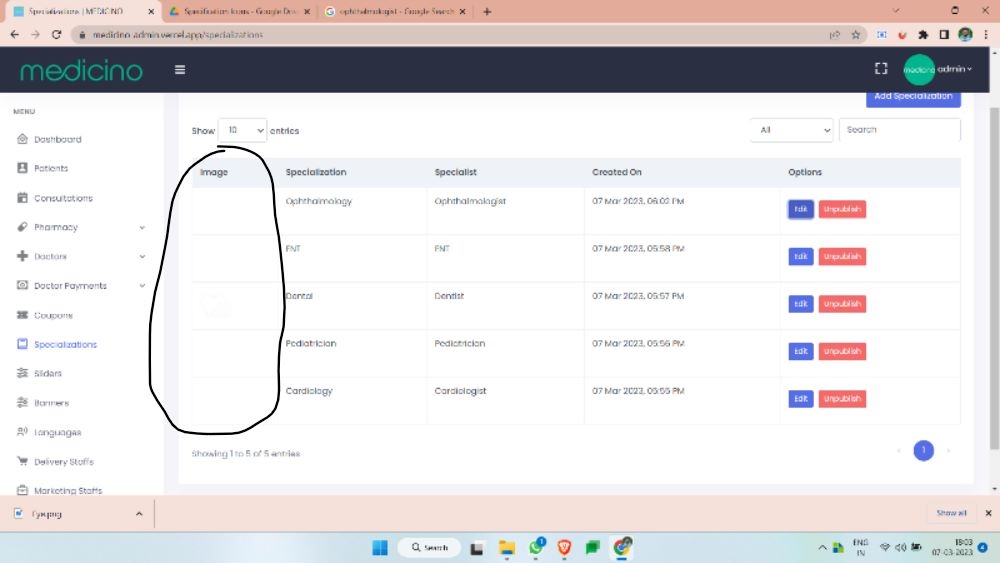1000x563 pixels.
Task: Open Delivery Staffs sidebar item
Action: pos(64,462)
